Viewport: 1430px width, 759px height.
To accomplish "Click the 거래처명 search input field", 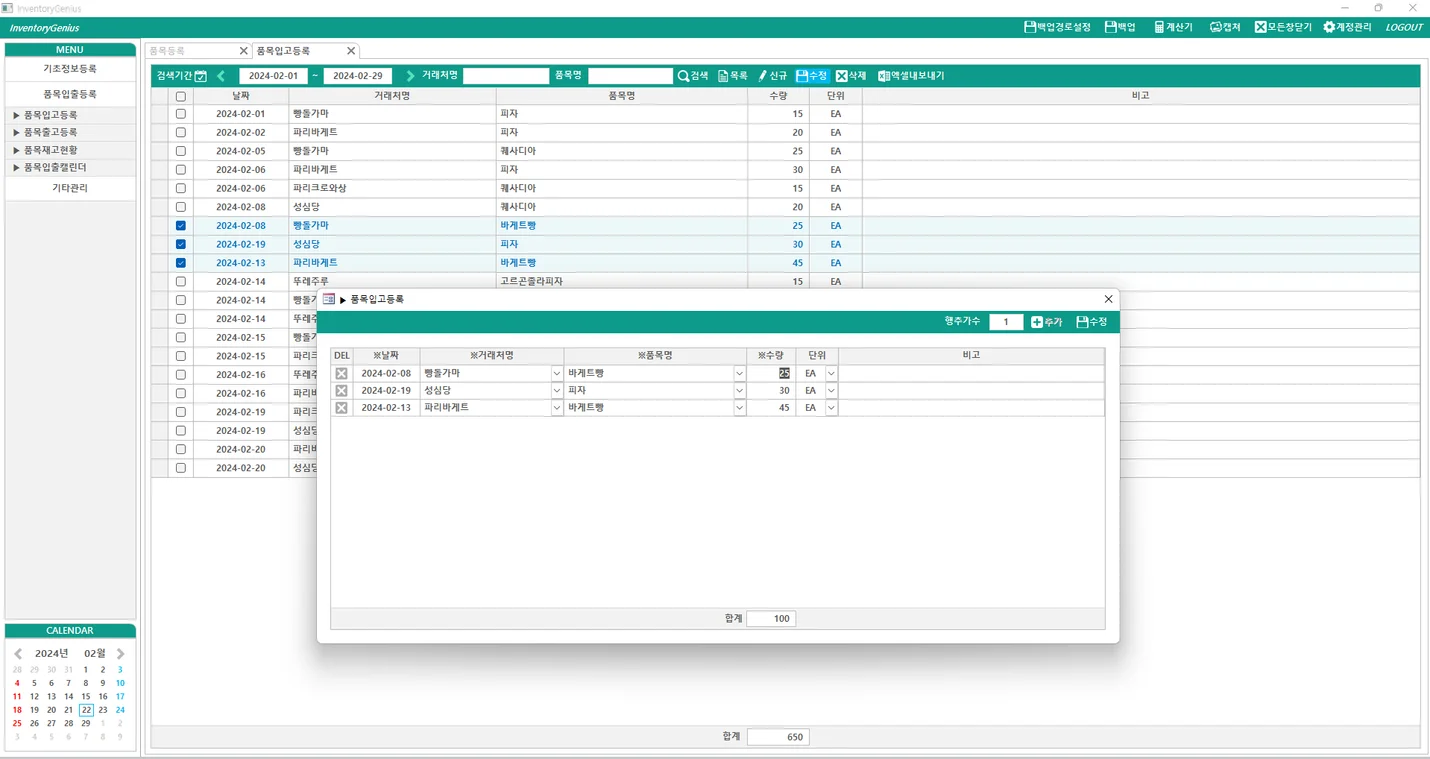I will coord(506,76).
